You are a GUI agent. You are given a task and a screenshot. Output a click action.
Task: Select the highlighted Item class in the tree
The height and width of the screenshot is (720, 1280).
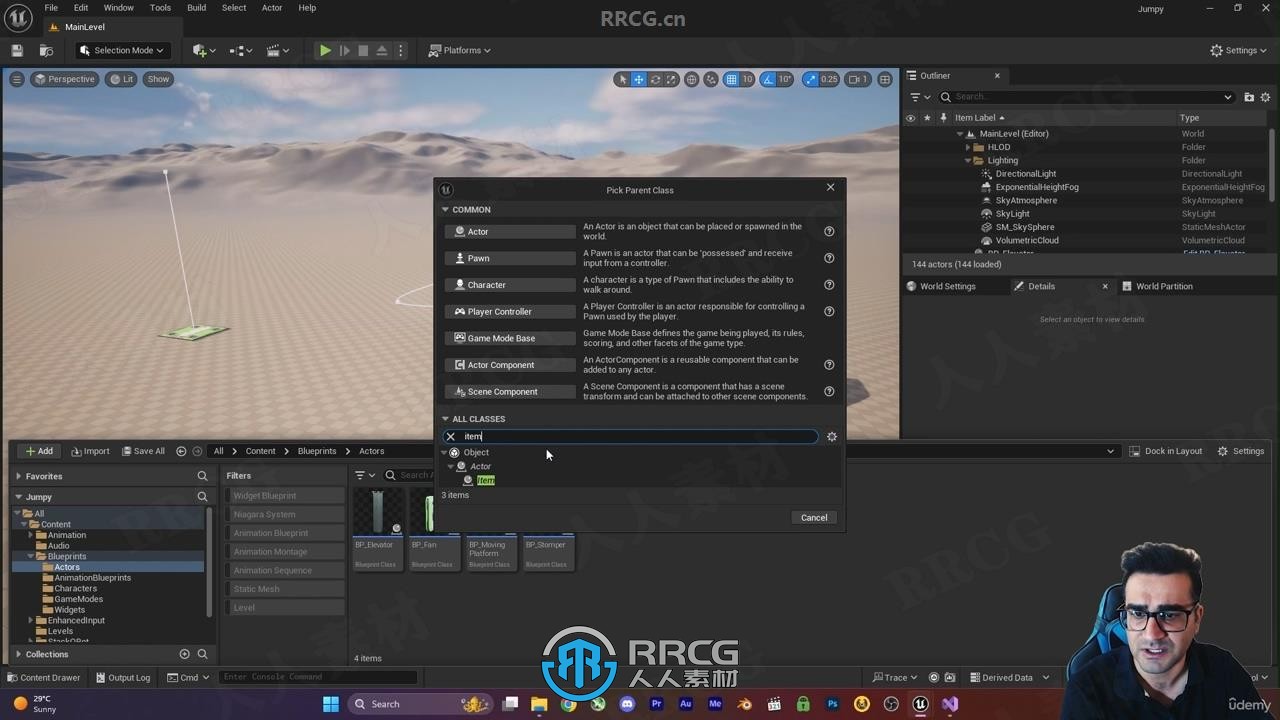pos(486,480)
